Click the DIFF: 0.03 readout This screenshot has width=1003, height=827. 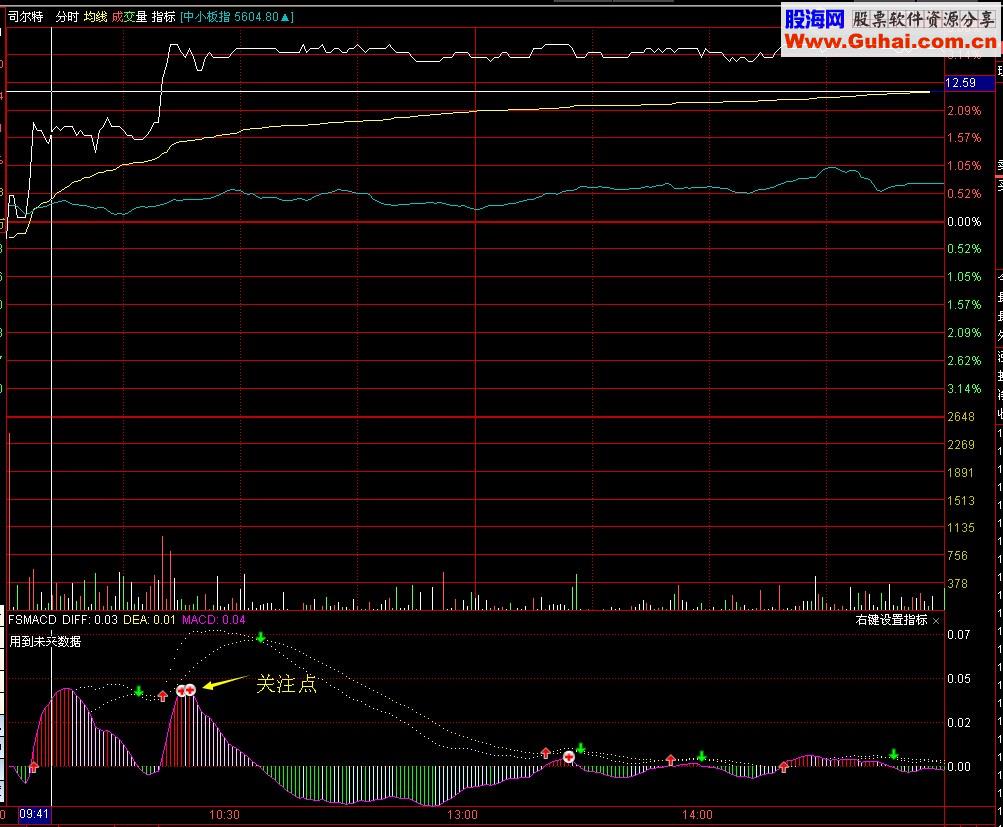(90, 620)
